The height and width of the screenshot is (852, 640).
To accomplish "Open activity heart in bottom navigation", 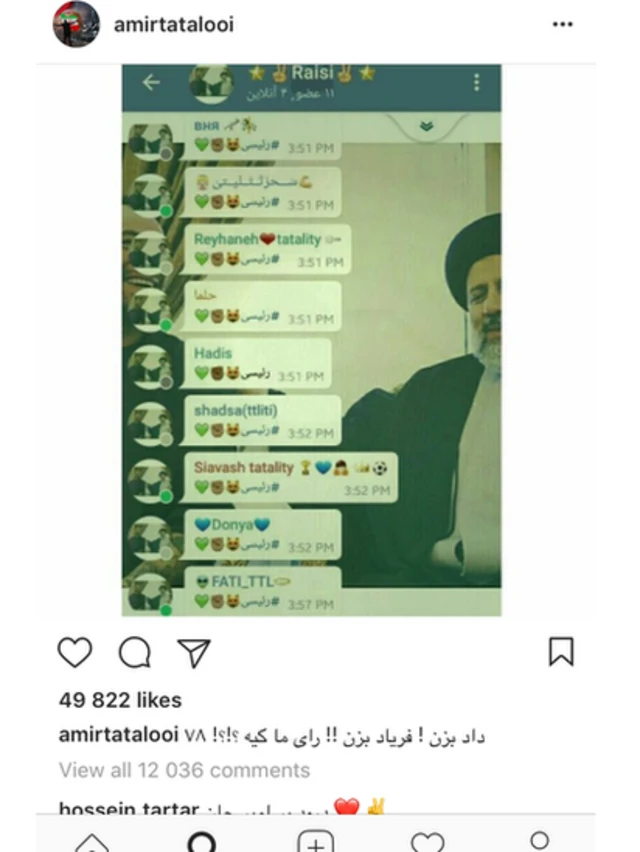I will (428, 842).
